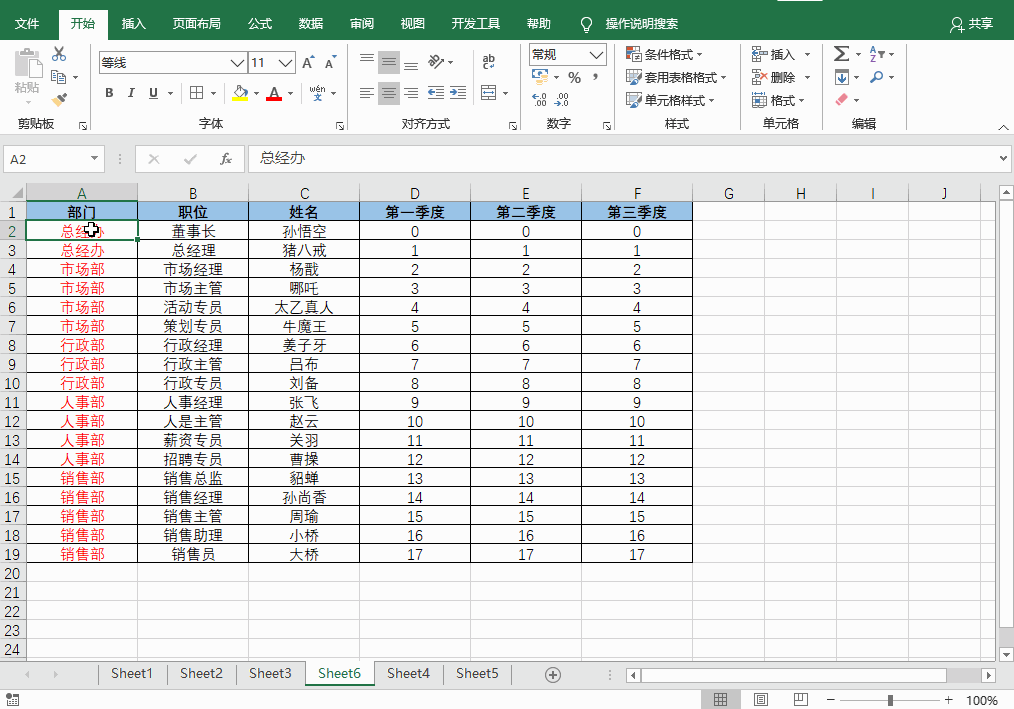Apply comma style number format
1014x709 pixels.
point(595,78)
